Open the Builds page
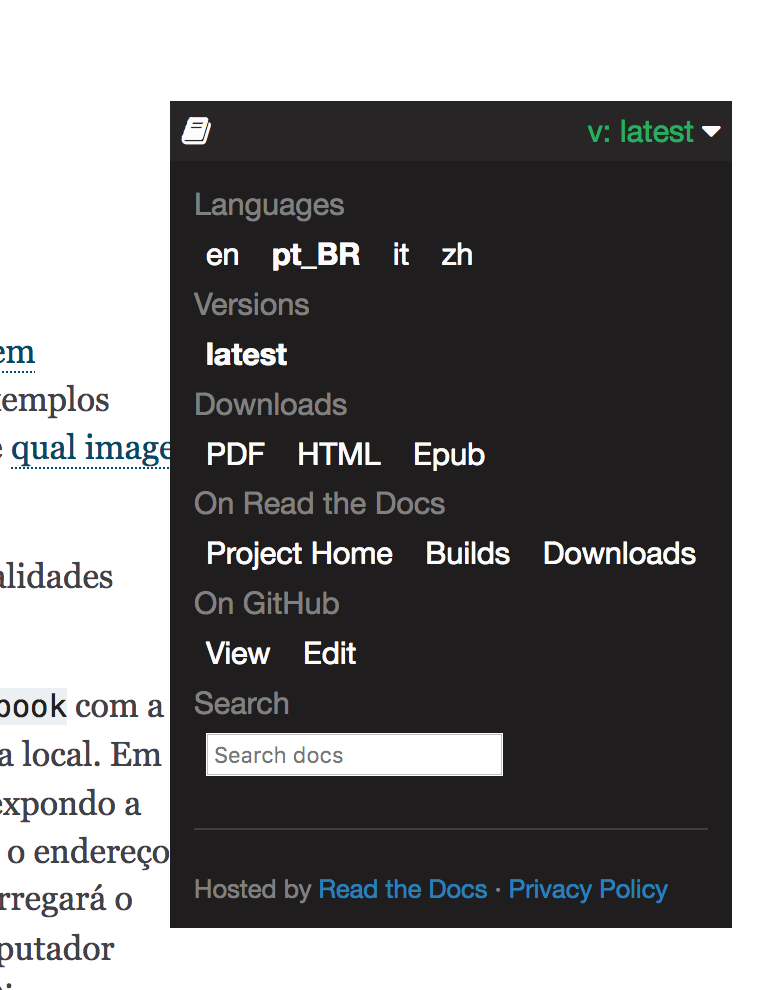The height and width of the screenshot is (990, 760). click(467, 553)
